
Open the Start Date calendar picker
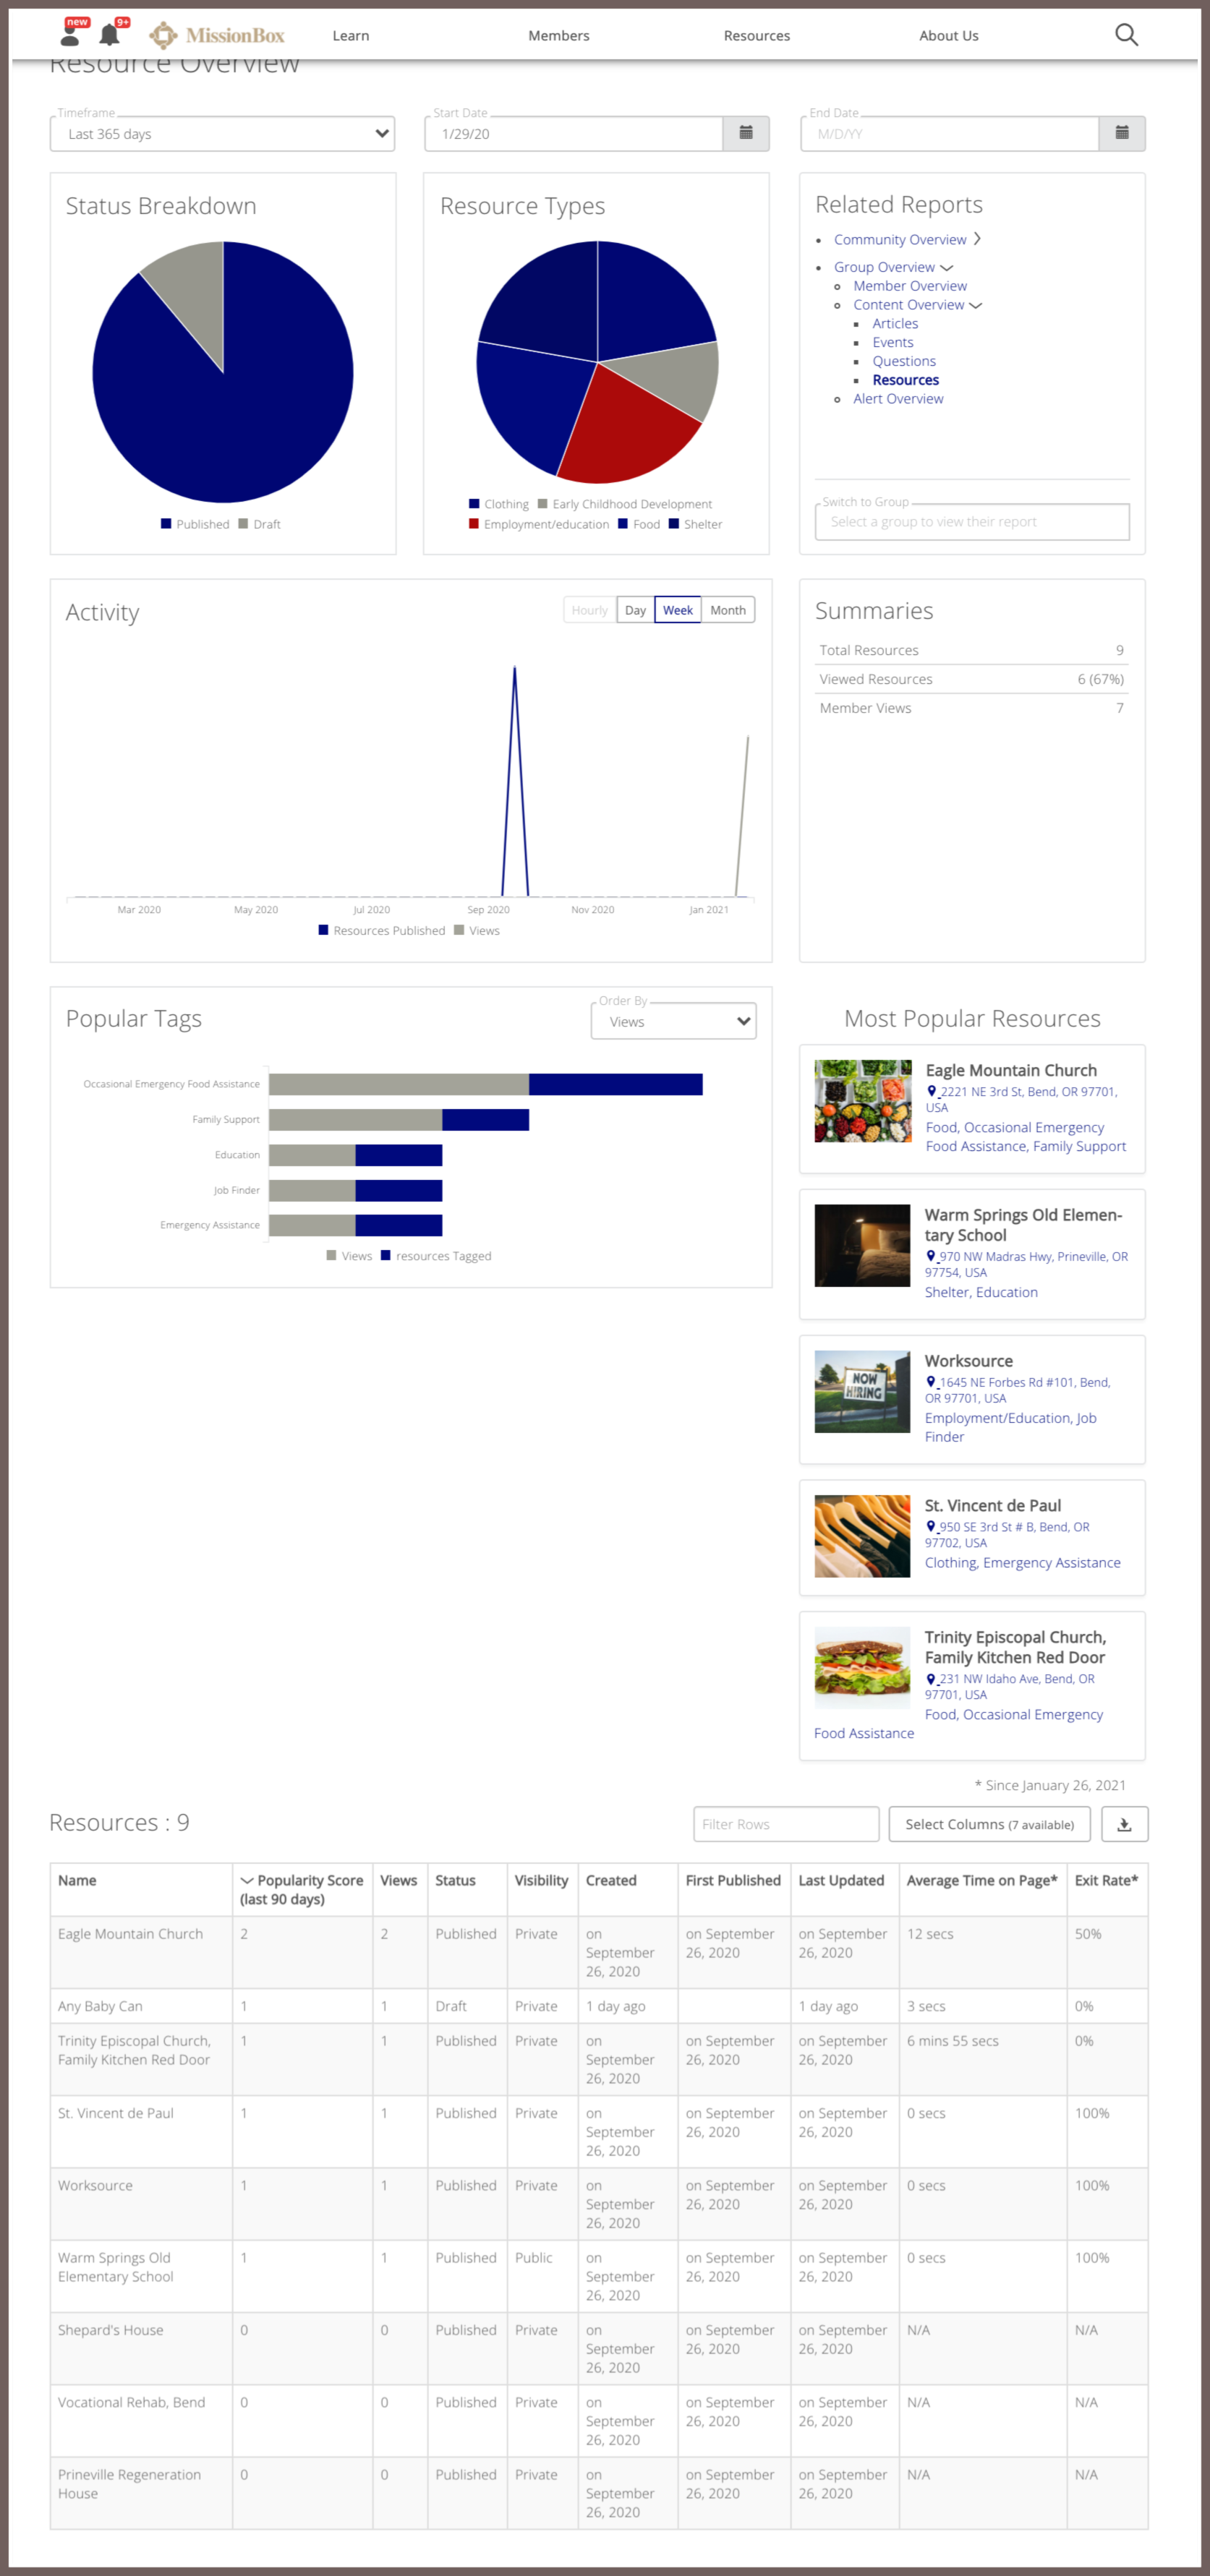(x=746, y=133)
